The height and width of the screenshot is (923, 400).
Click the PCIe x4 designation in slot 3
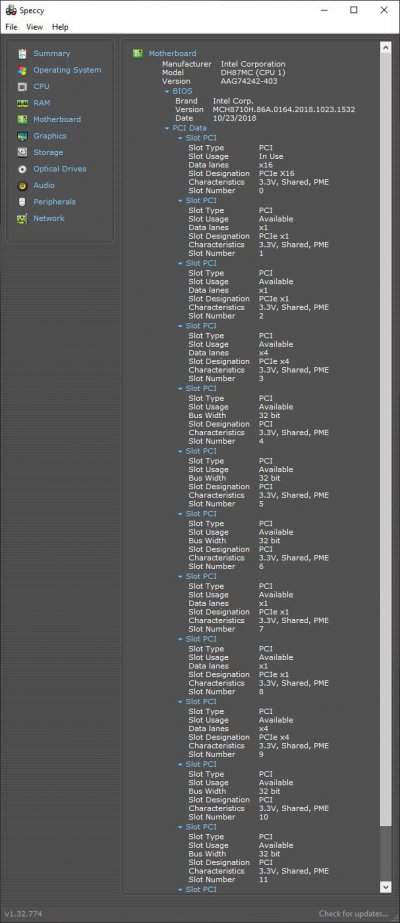pos(274,361)
